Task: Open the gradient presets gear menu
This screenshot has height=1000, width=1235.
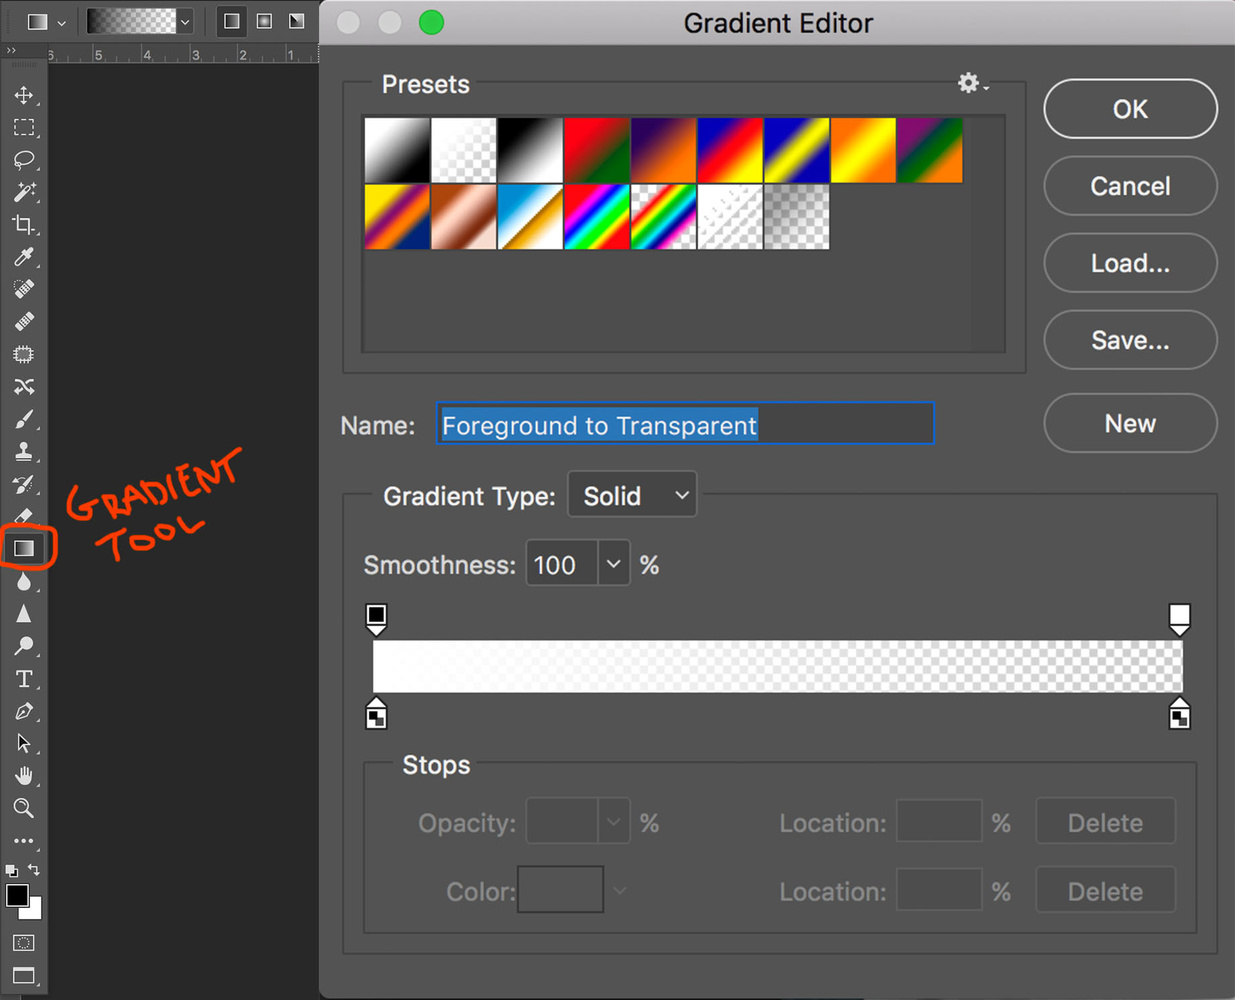Action: [967, 83]
